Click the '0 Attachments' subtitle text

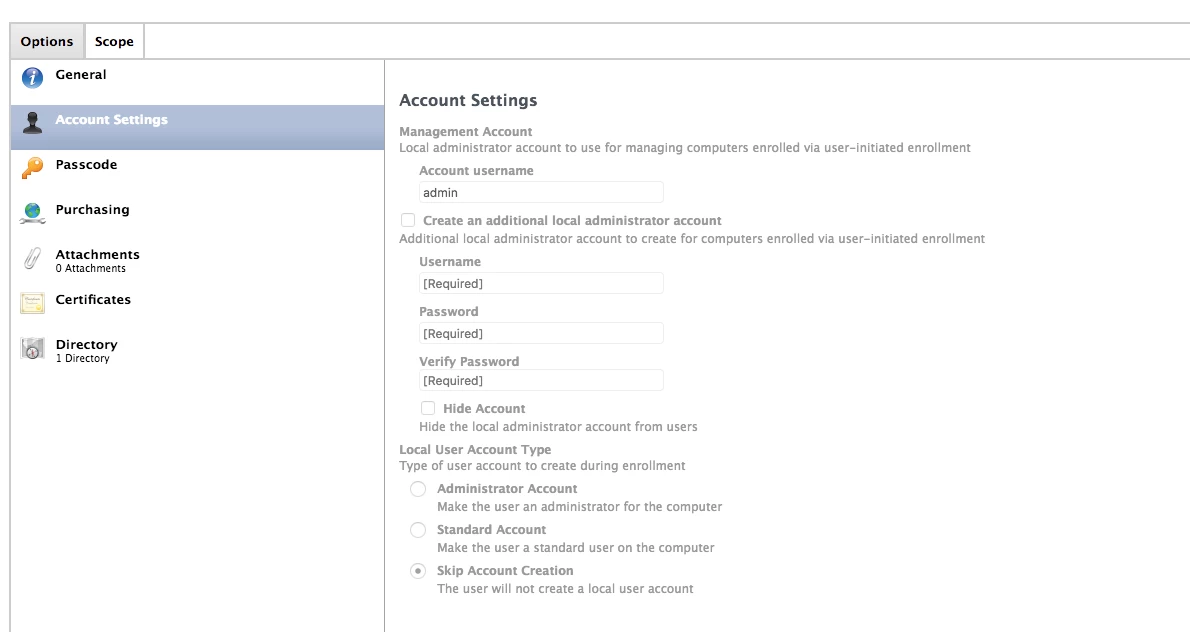90,269
